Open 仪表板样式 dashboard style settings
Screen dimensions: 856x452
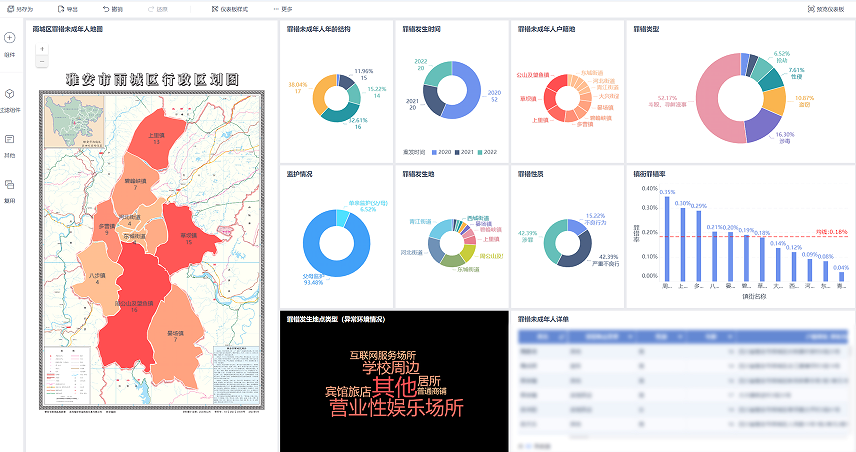click(230, 9)
